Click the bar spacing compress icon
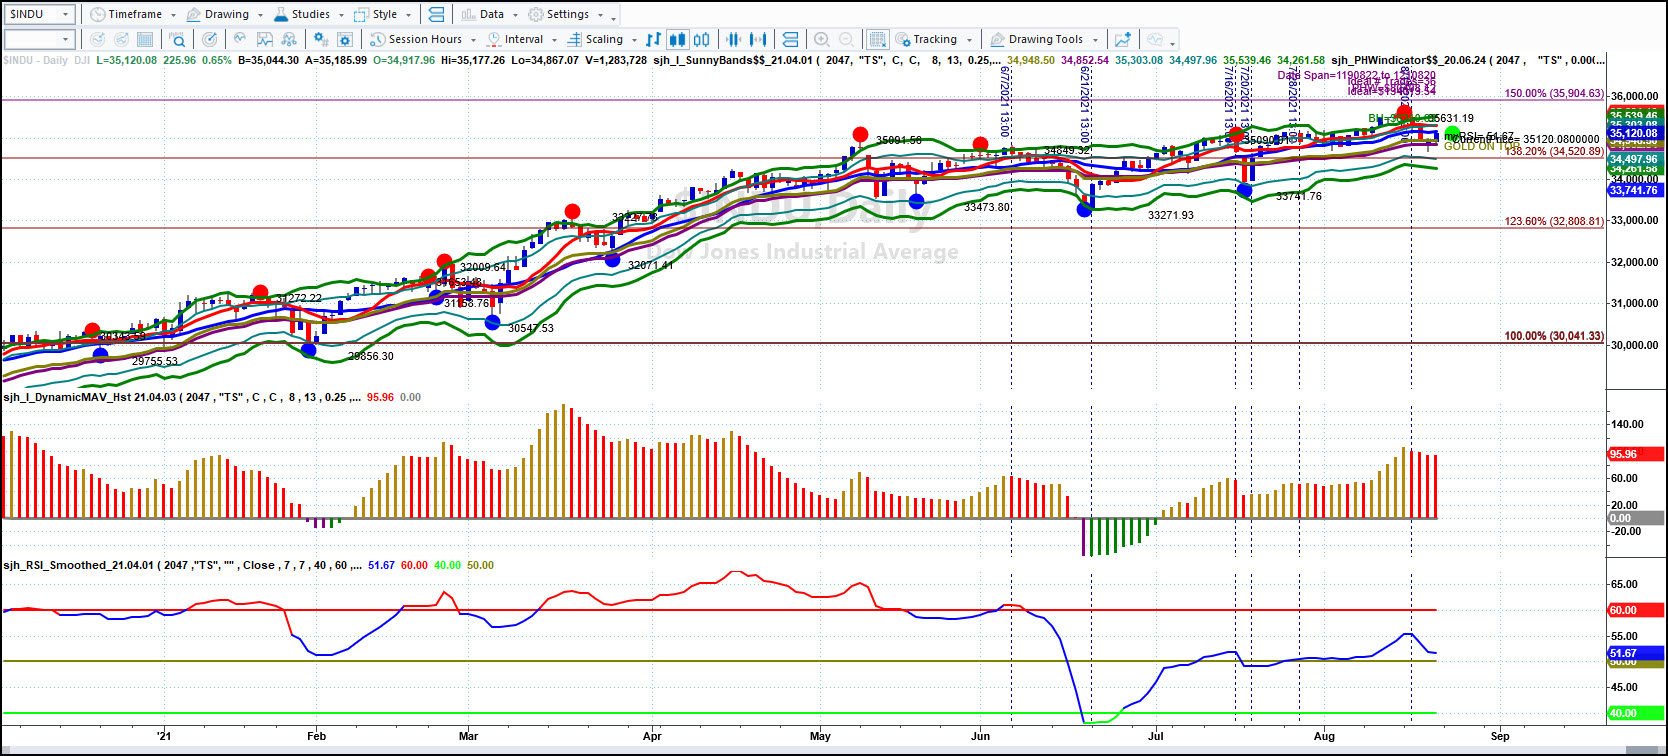Viewport: 1668px width, 756px height. [x=734, y=39]
